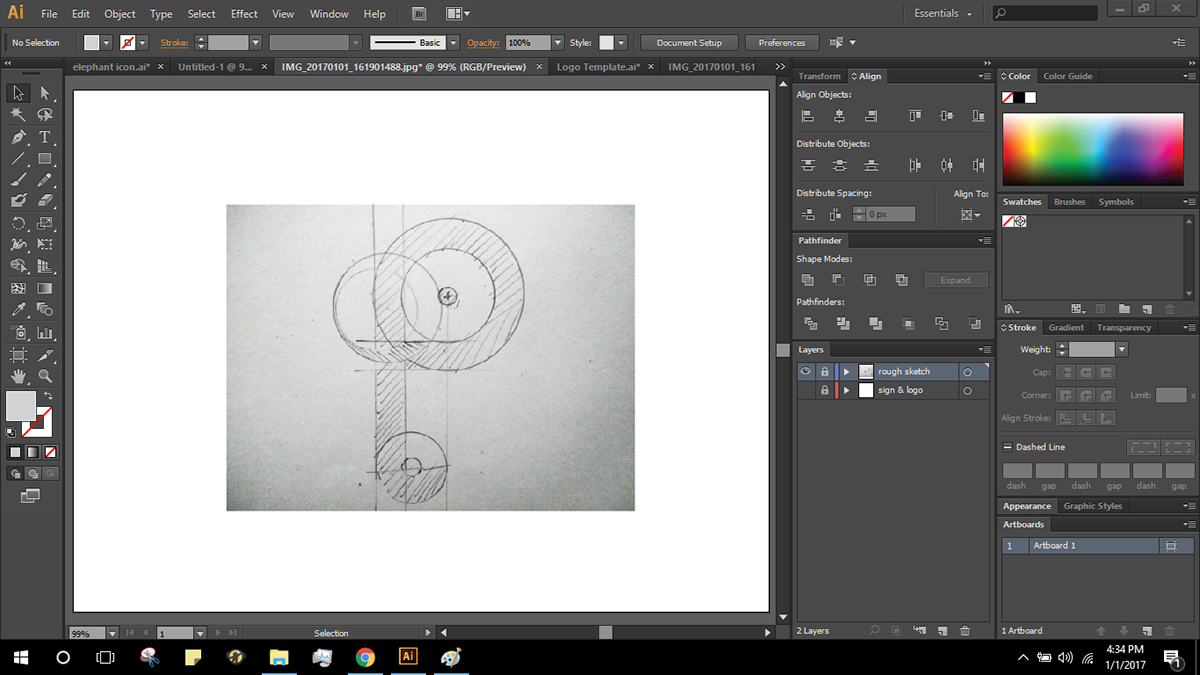Open the stroke Weight dropdown in Stroke panel

click(x=1121, y=350)
